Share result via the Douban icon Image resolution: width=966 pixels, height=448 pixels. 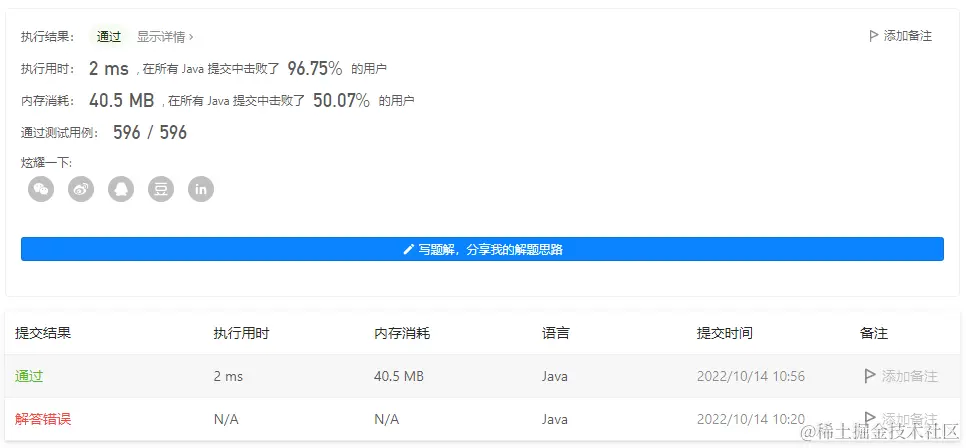(161, 189)
